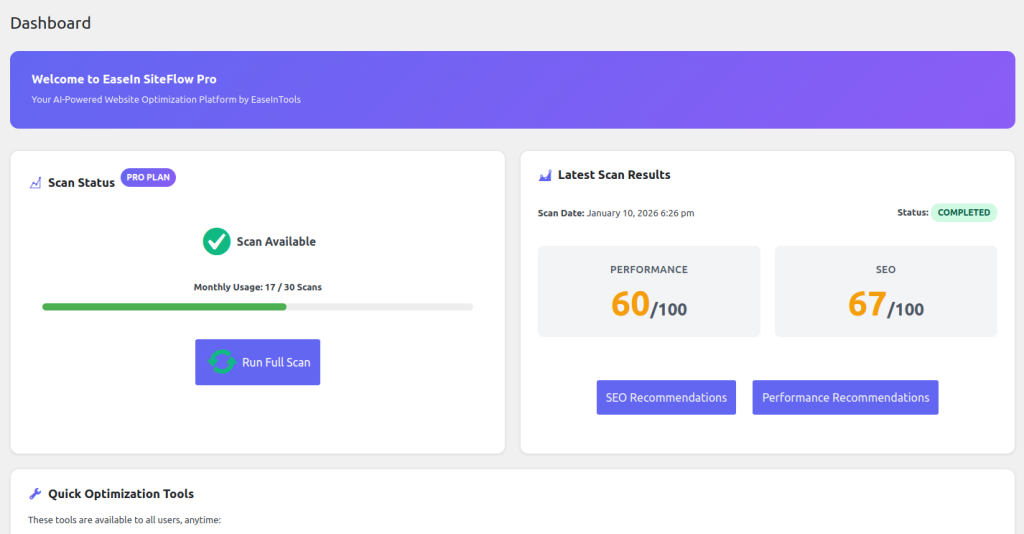Select the Performance 60/100 score card
The width and height of the screenshot is (1024, 534).
click(x=648, y=291)
